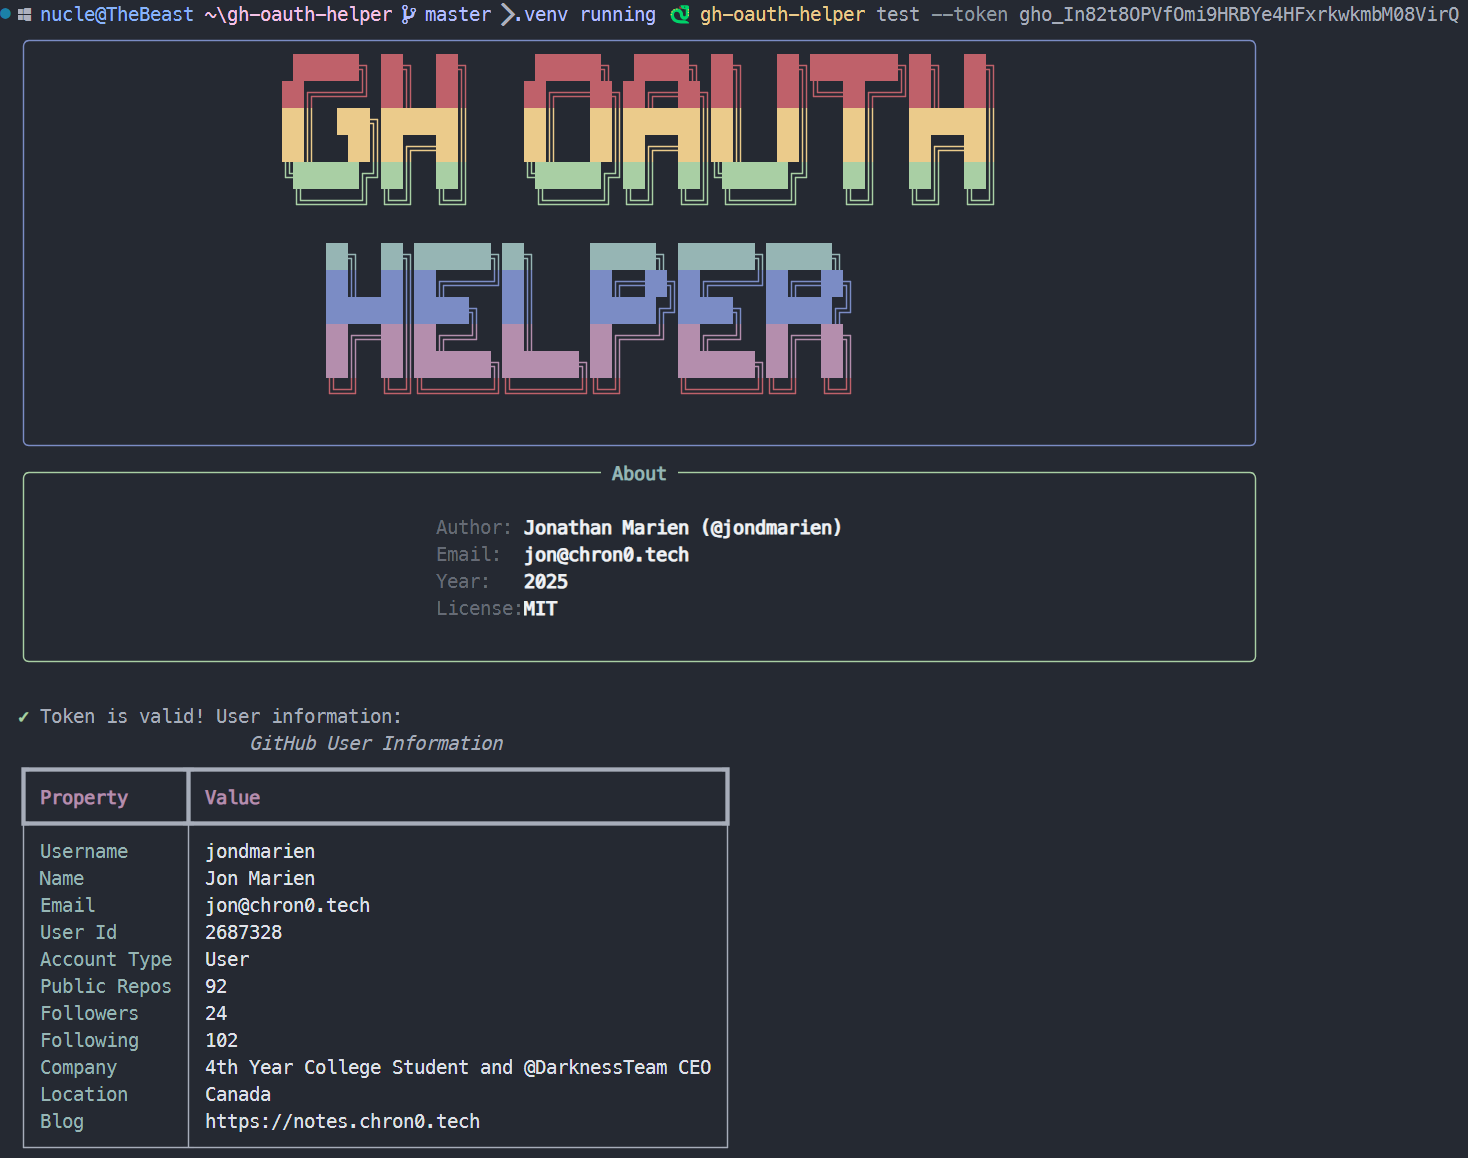Click the following value '102'
The width and height of the screenshot is (1468, 1158).
(x=221, y=1041)
